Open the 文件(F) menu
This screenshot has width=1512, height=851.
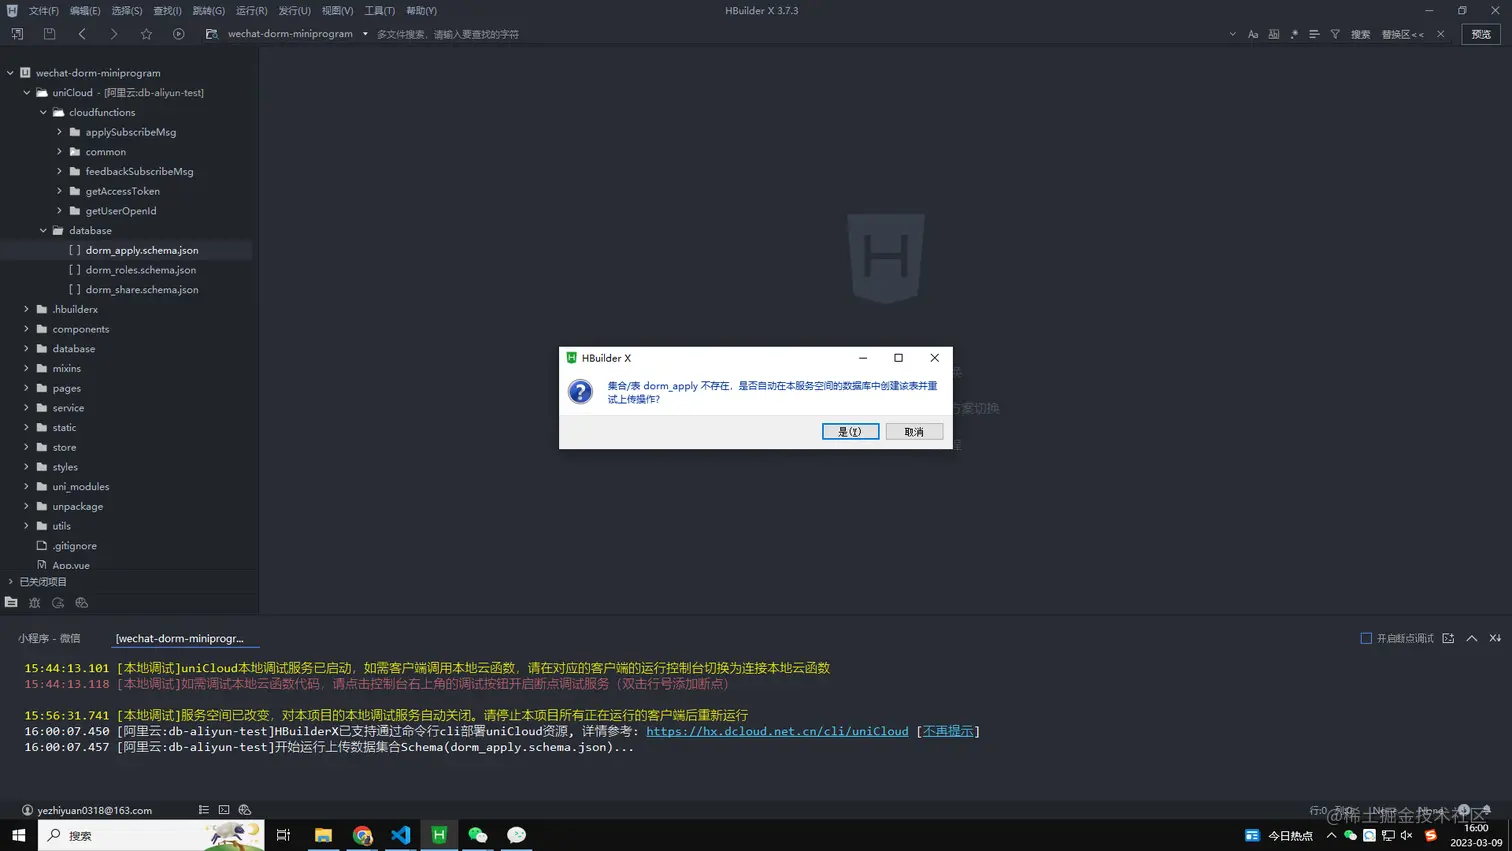pos(43,11)
